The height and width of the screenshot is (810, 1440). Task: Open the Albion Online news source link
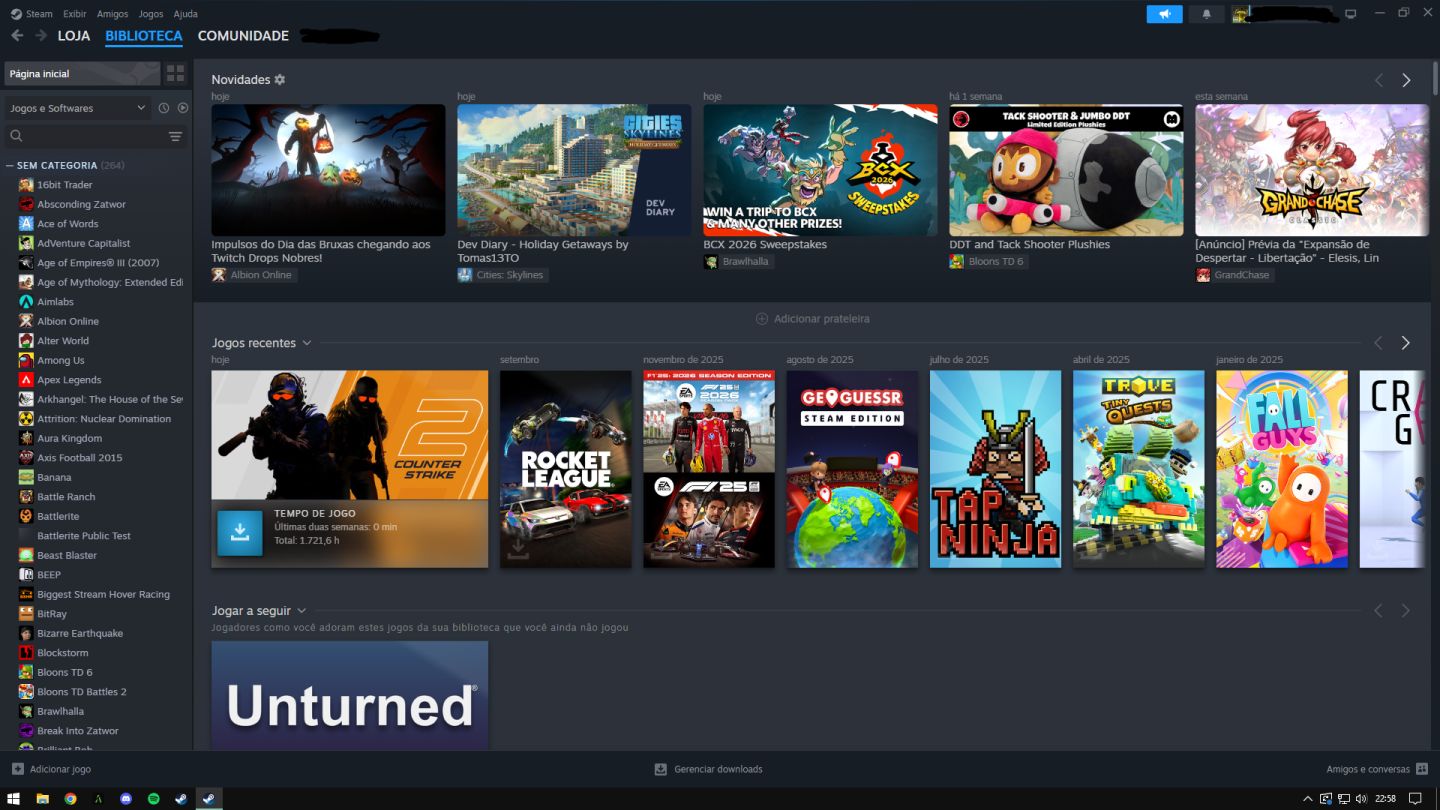coord(253,275)
